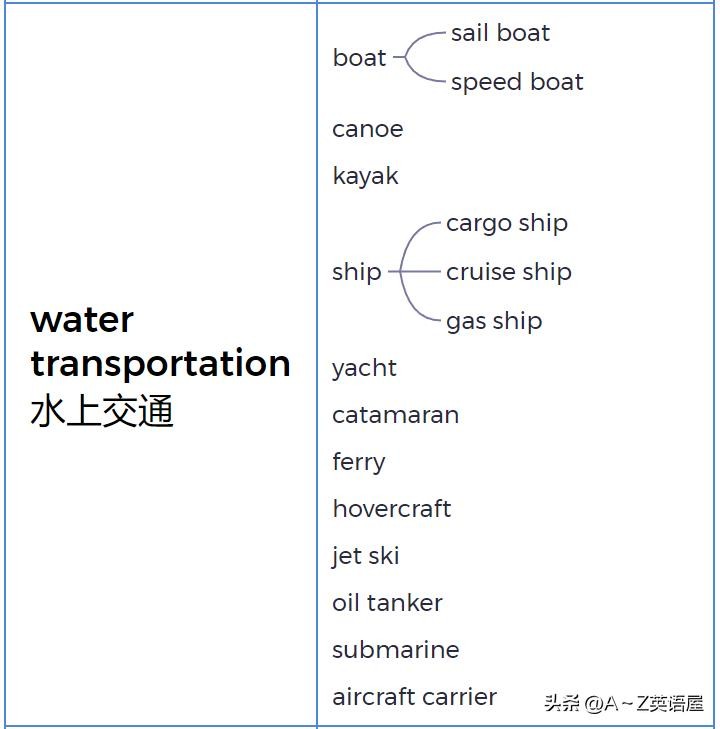Viewport: 720px width, 729px height.
Task: Click the 'kayak' entry
Action: [x=365, y=176]
